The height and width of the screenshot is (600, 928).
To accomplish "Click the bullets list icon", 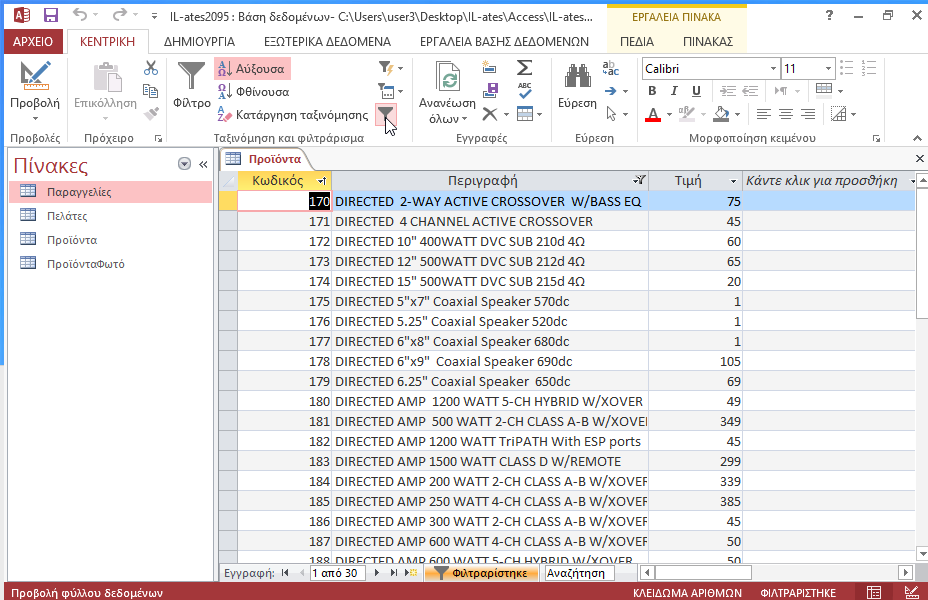I will 847,68.
